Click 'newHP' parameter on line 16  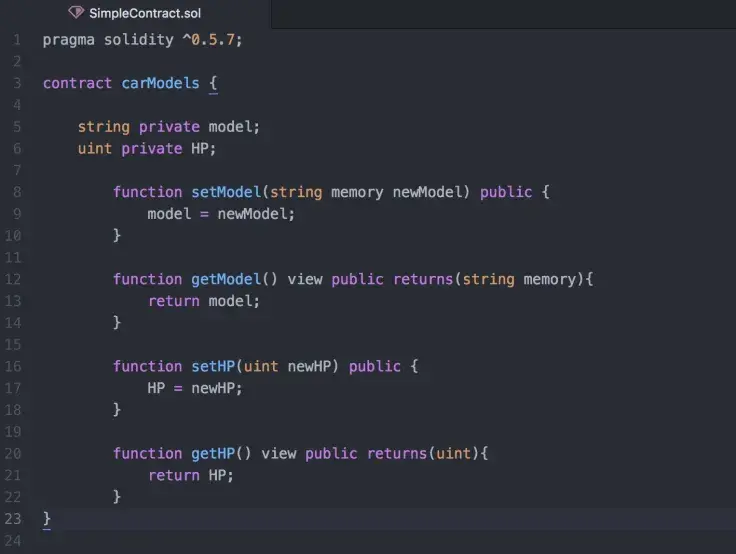coord(309,367)
